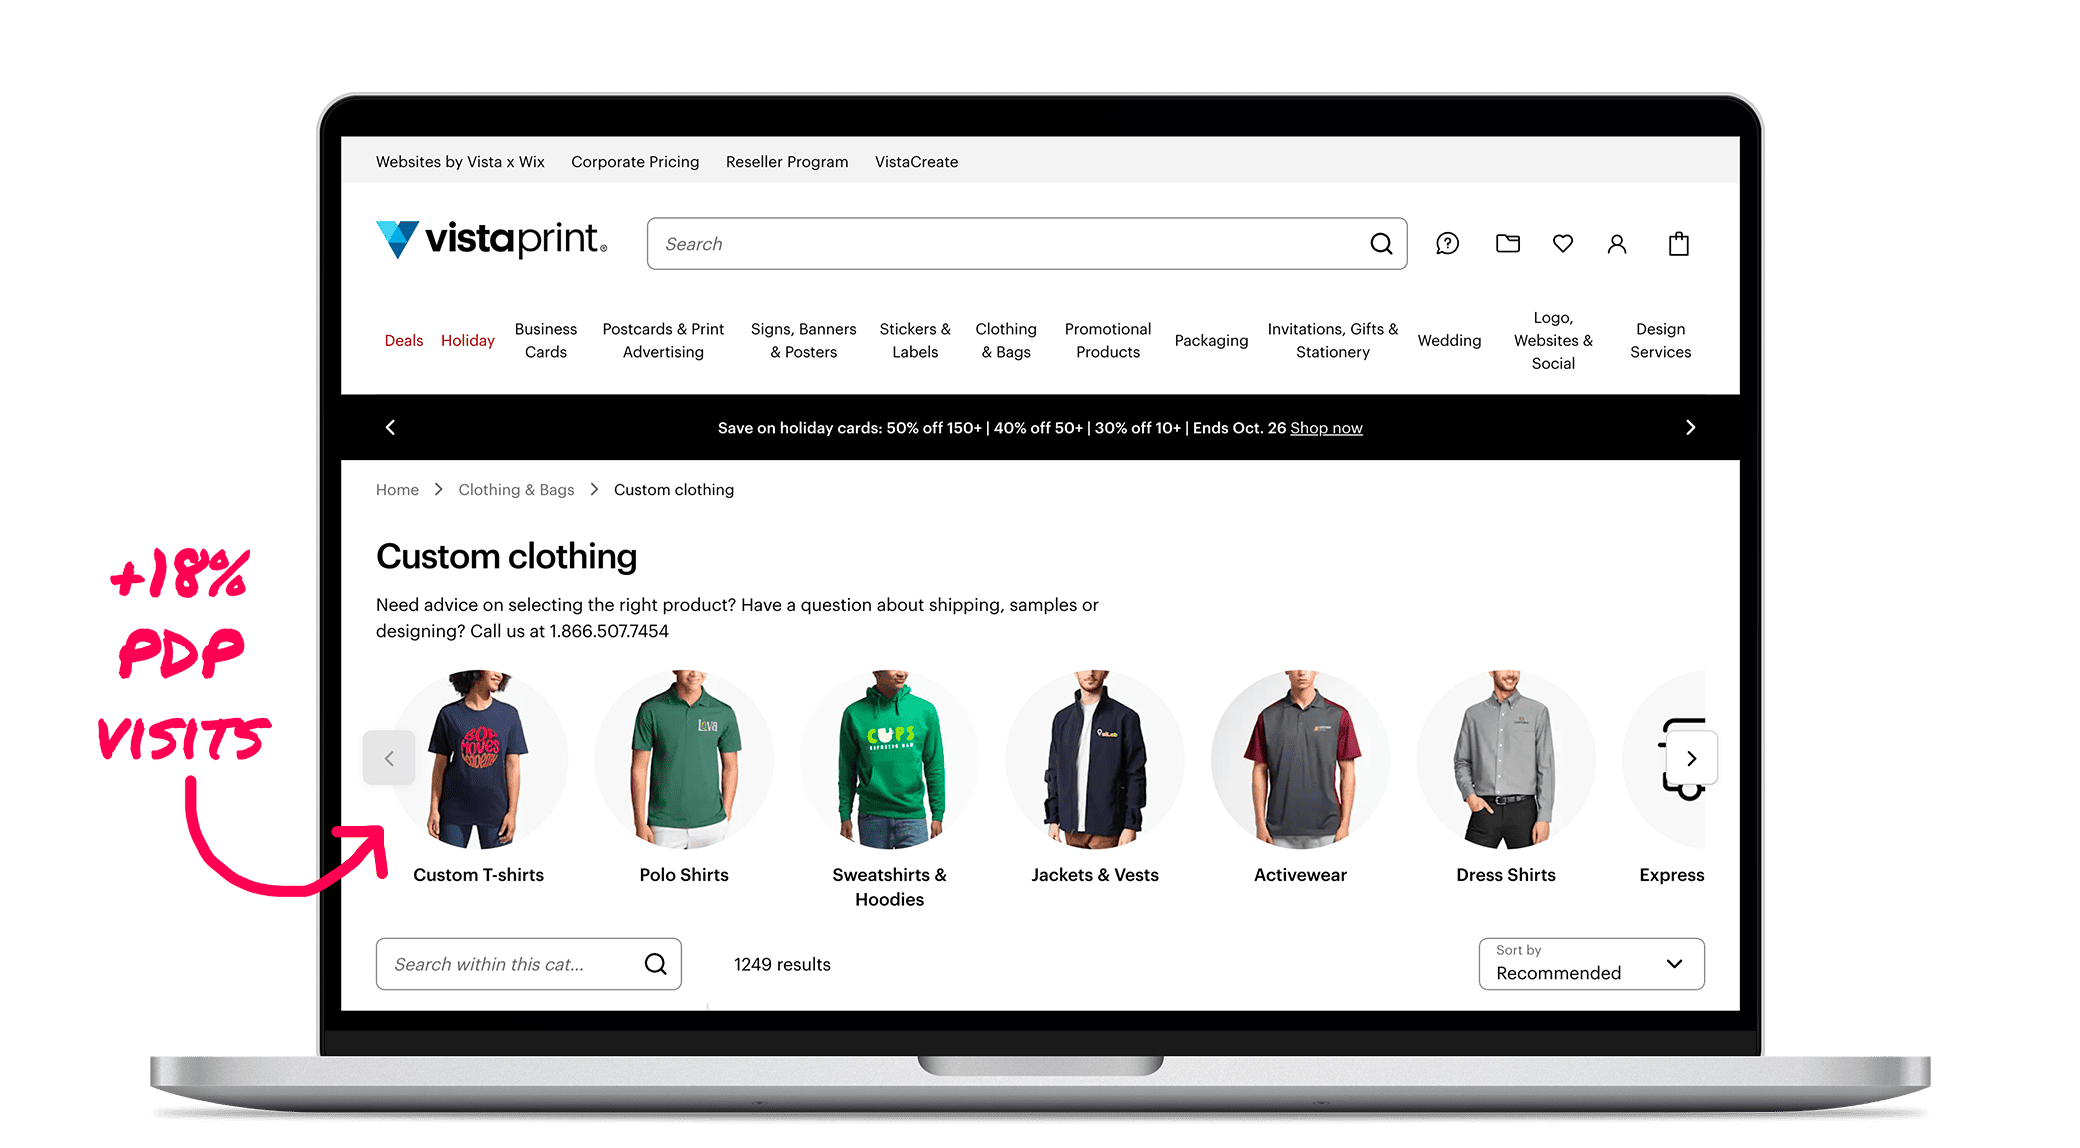Open the account profile icon
This screenshot has height=1148, width=2080.
[x=1617, y=244]
